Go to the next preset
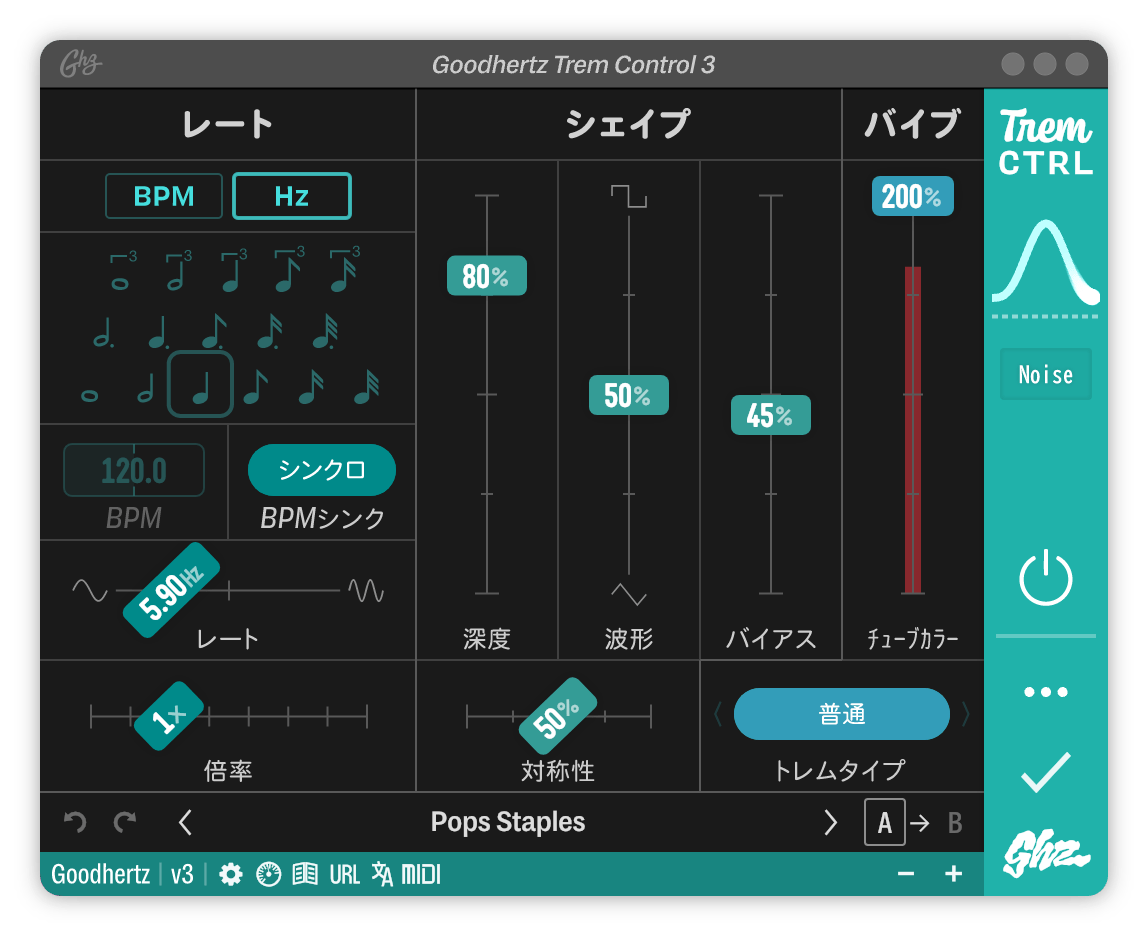 830,822
